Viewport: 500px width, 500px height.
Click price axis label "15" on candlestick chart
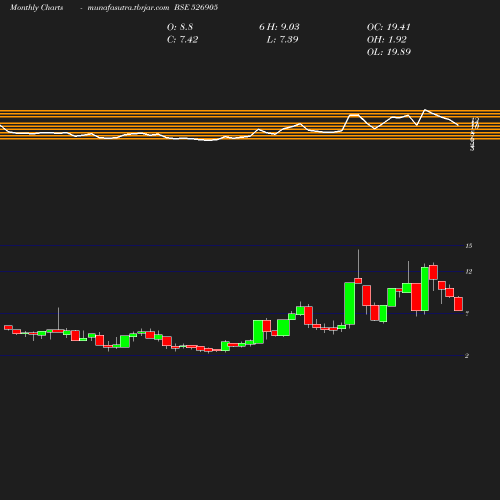click(469, 246)
